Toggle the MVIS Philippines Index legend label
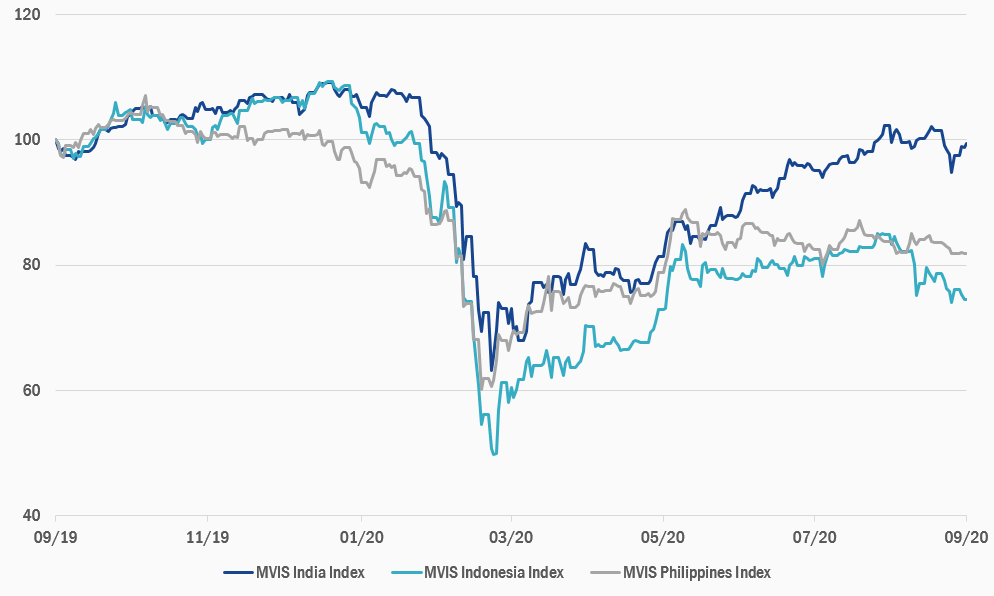 [x=697, y=573]
